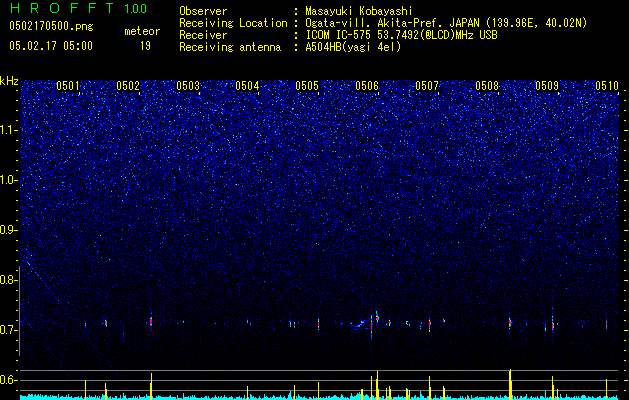
Task: Click the filename 0502170500.png
Action: click(x=51, y=27)
